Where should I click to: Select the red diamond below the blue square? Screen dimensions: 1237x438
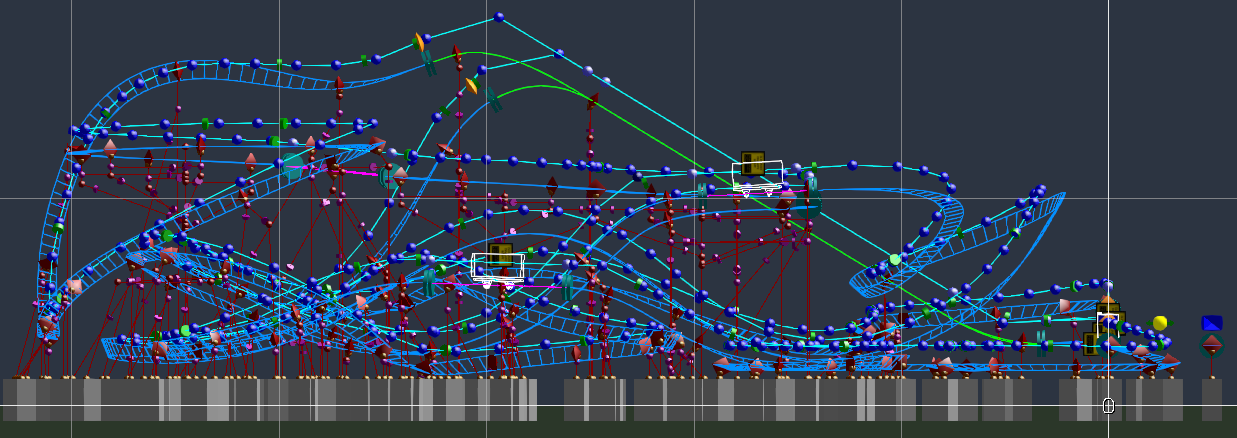pyautogui.click(x=1212, y=344)
